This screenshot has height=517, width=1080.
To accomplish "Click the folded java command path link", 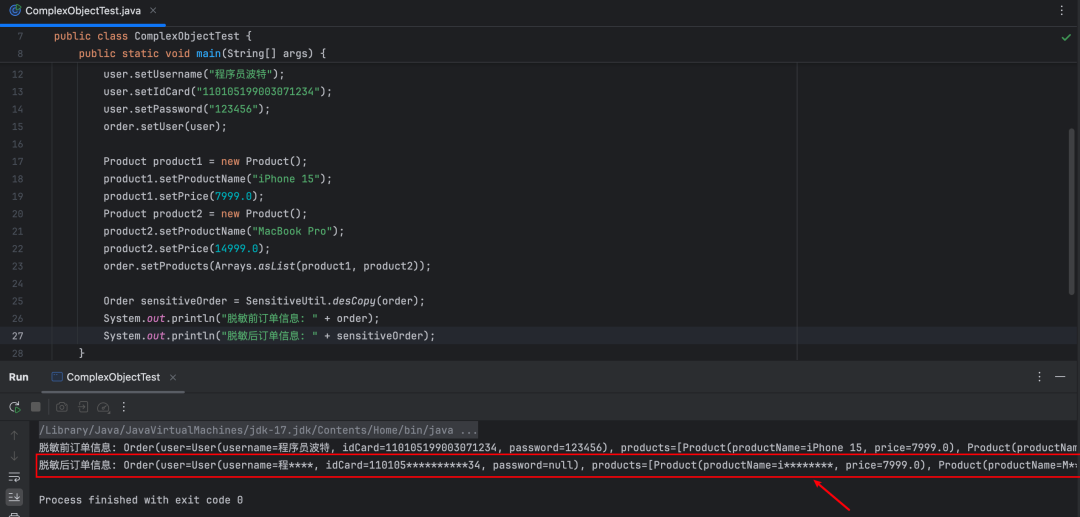I will 258,430.
